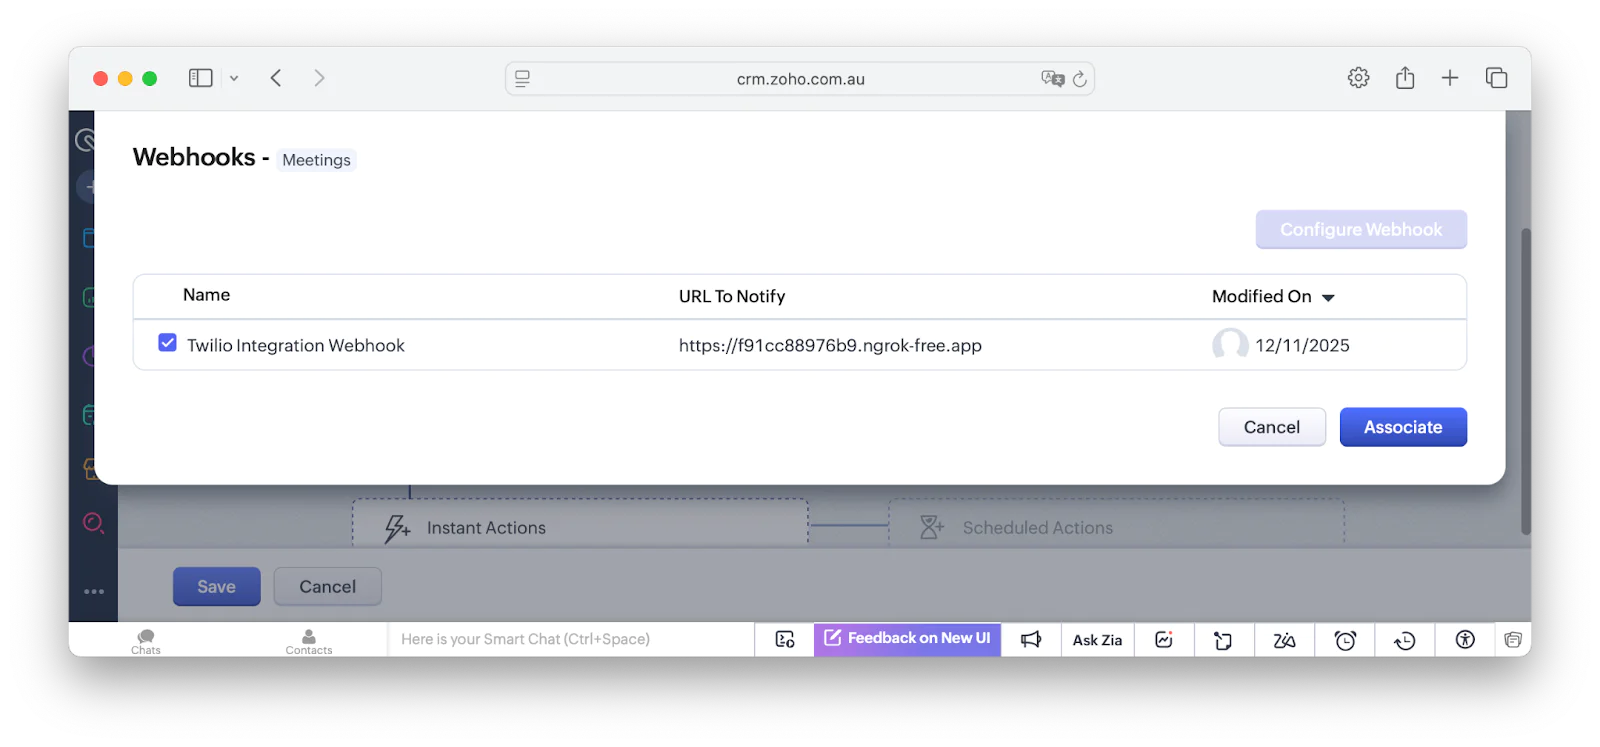Click Cancel beside Save on background page
This screenshot has width=1600, height=747.
[327, 587]
